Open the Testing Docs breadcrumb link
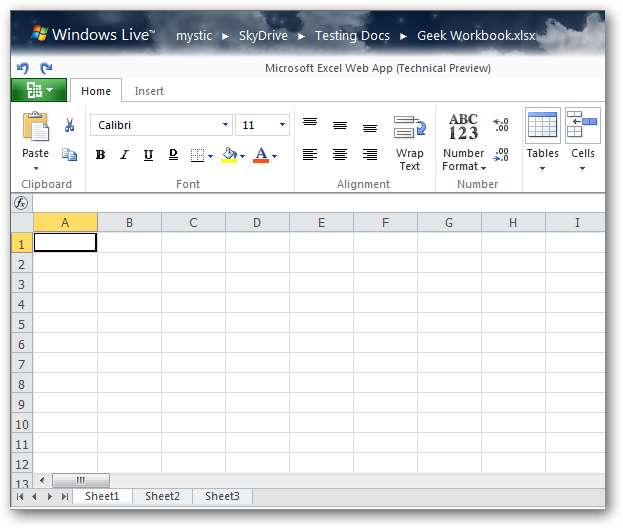 point(352,36)
